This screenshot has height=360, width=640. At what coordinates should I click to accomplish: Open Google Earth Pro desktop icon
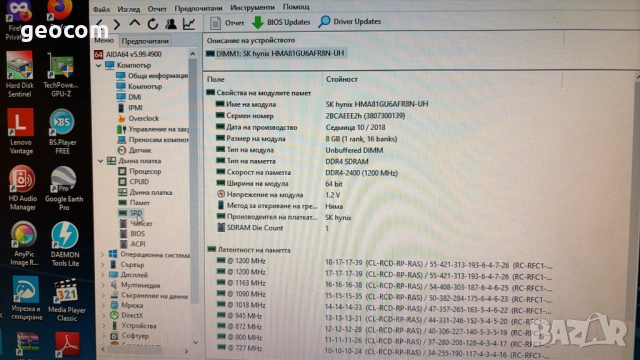[64, 188]
